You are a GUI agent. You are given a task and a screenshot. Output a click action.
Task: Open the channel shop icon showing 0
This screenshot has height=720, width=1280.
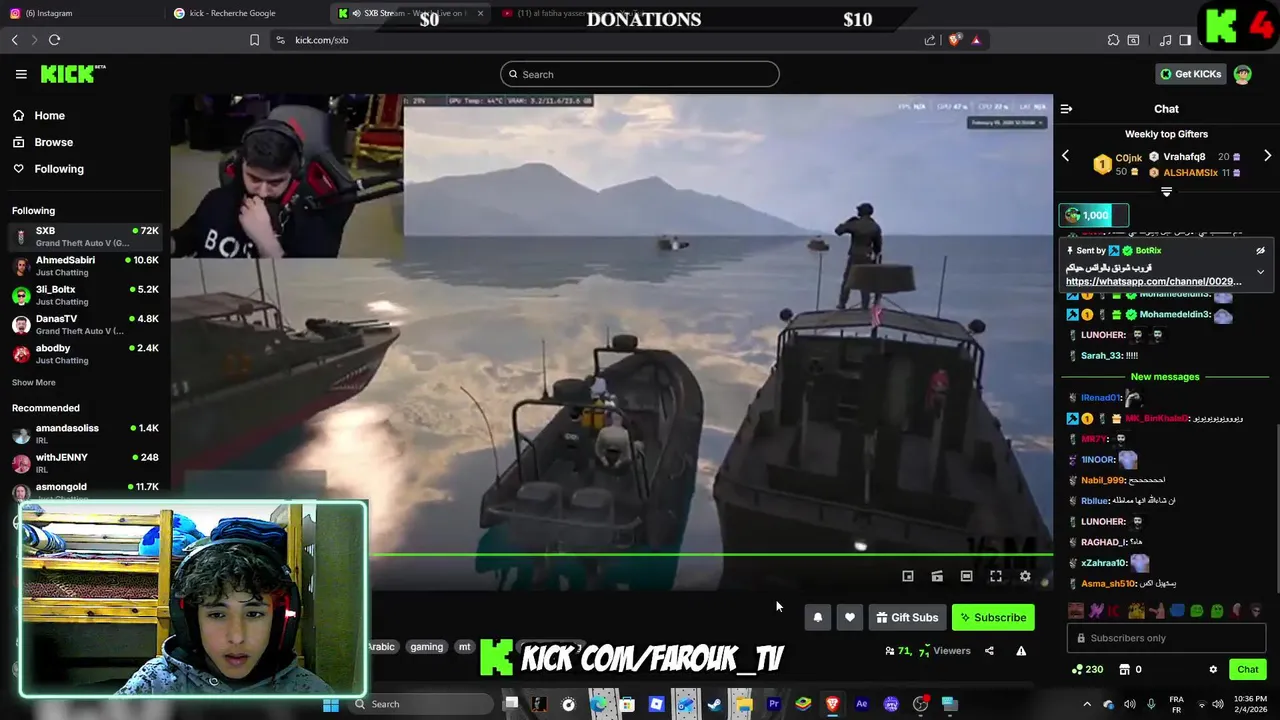click(x=1130, y=669)
